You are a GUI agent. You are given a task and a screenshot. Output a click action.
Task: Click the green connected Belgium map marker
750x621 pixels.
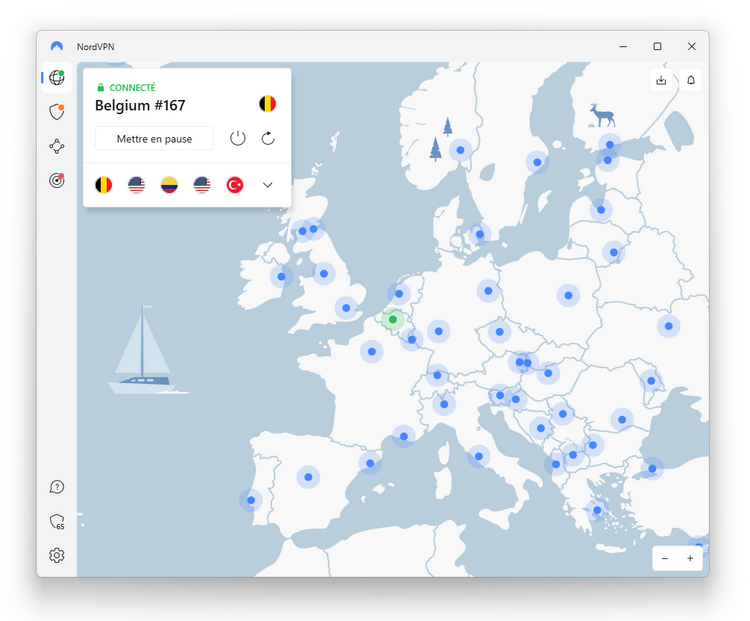[393, 319]
